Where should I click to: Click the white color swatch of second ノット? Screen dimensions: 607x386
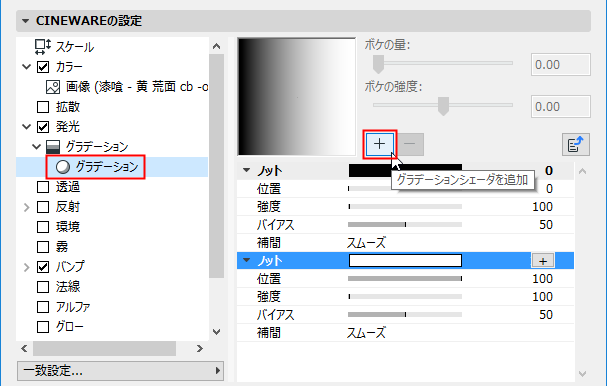(405, 261)
